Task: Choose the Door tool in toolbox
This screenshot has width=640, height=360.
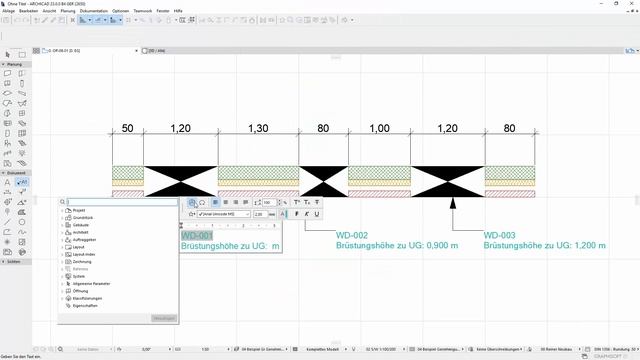Action: tap(22, 73)
